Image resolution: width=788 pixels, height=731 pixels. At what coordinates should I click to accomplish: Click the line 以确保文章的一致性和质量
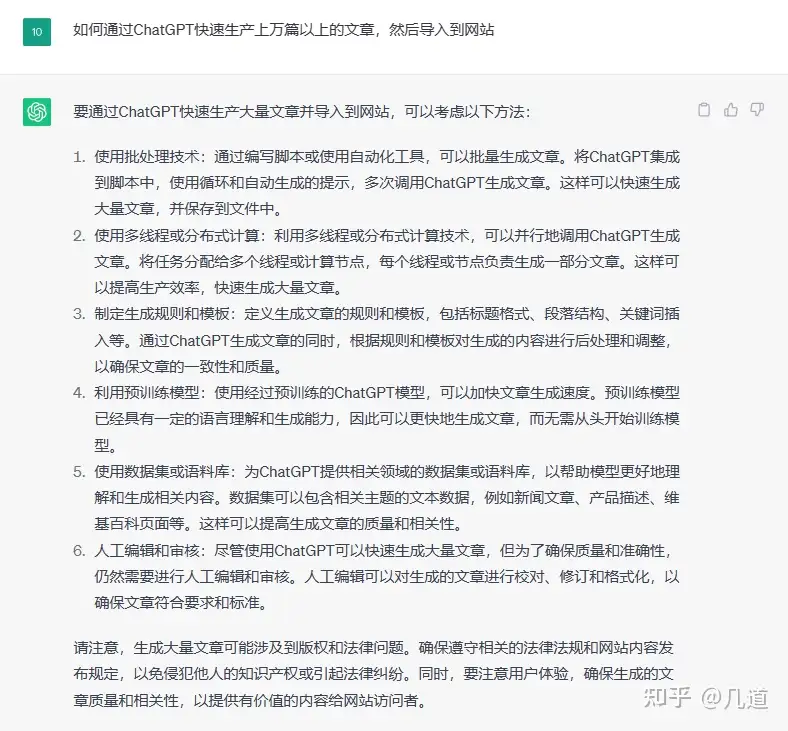[x=188, y=366]
